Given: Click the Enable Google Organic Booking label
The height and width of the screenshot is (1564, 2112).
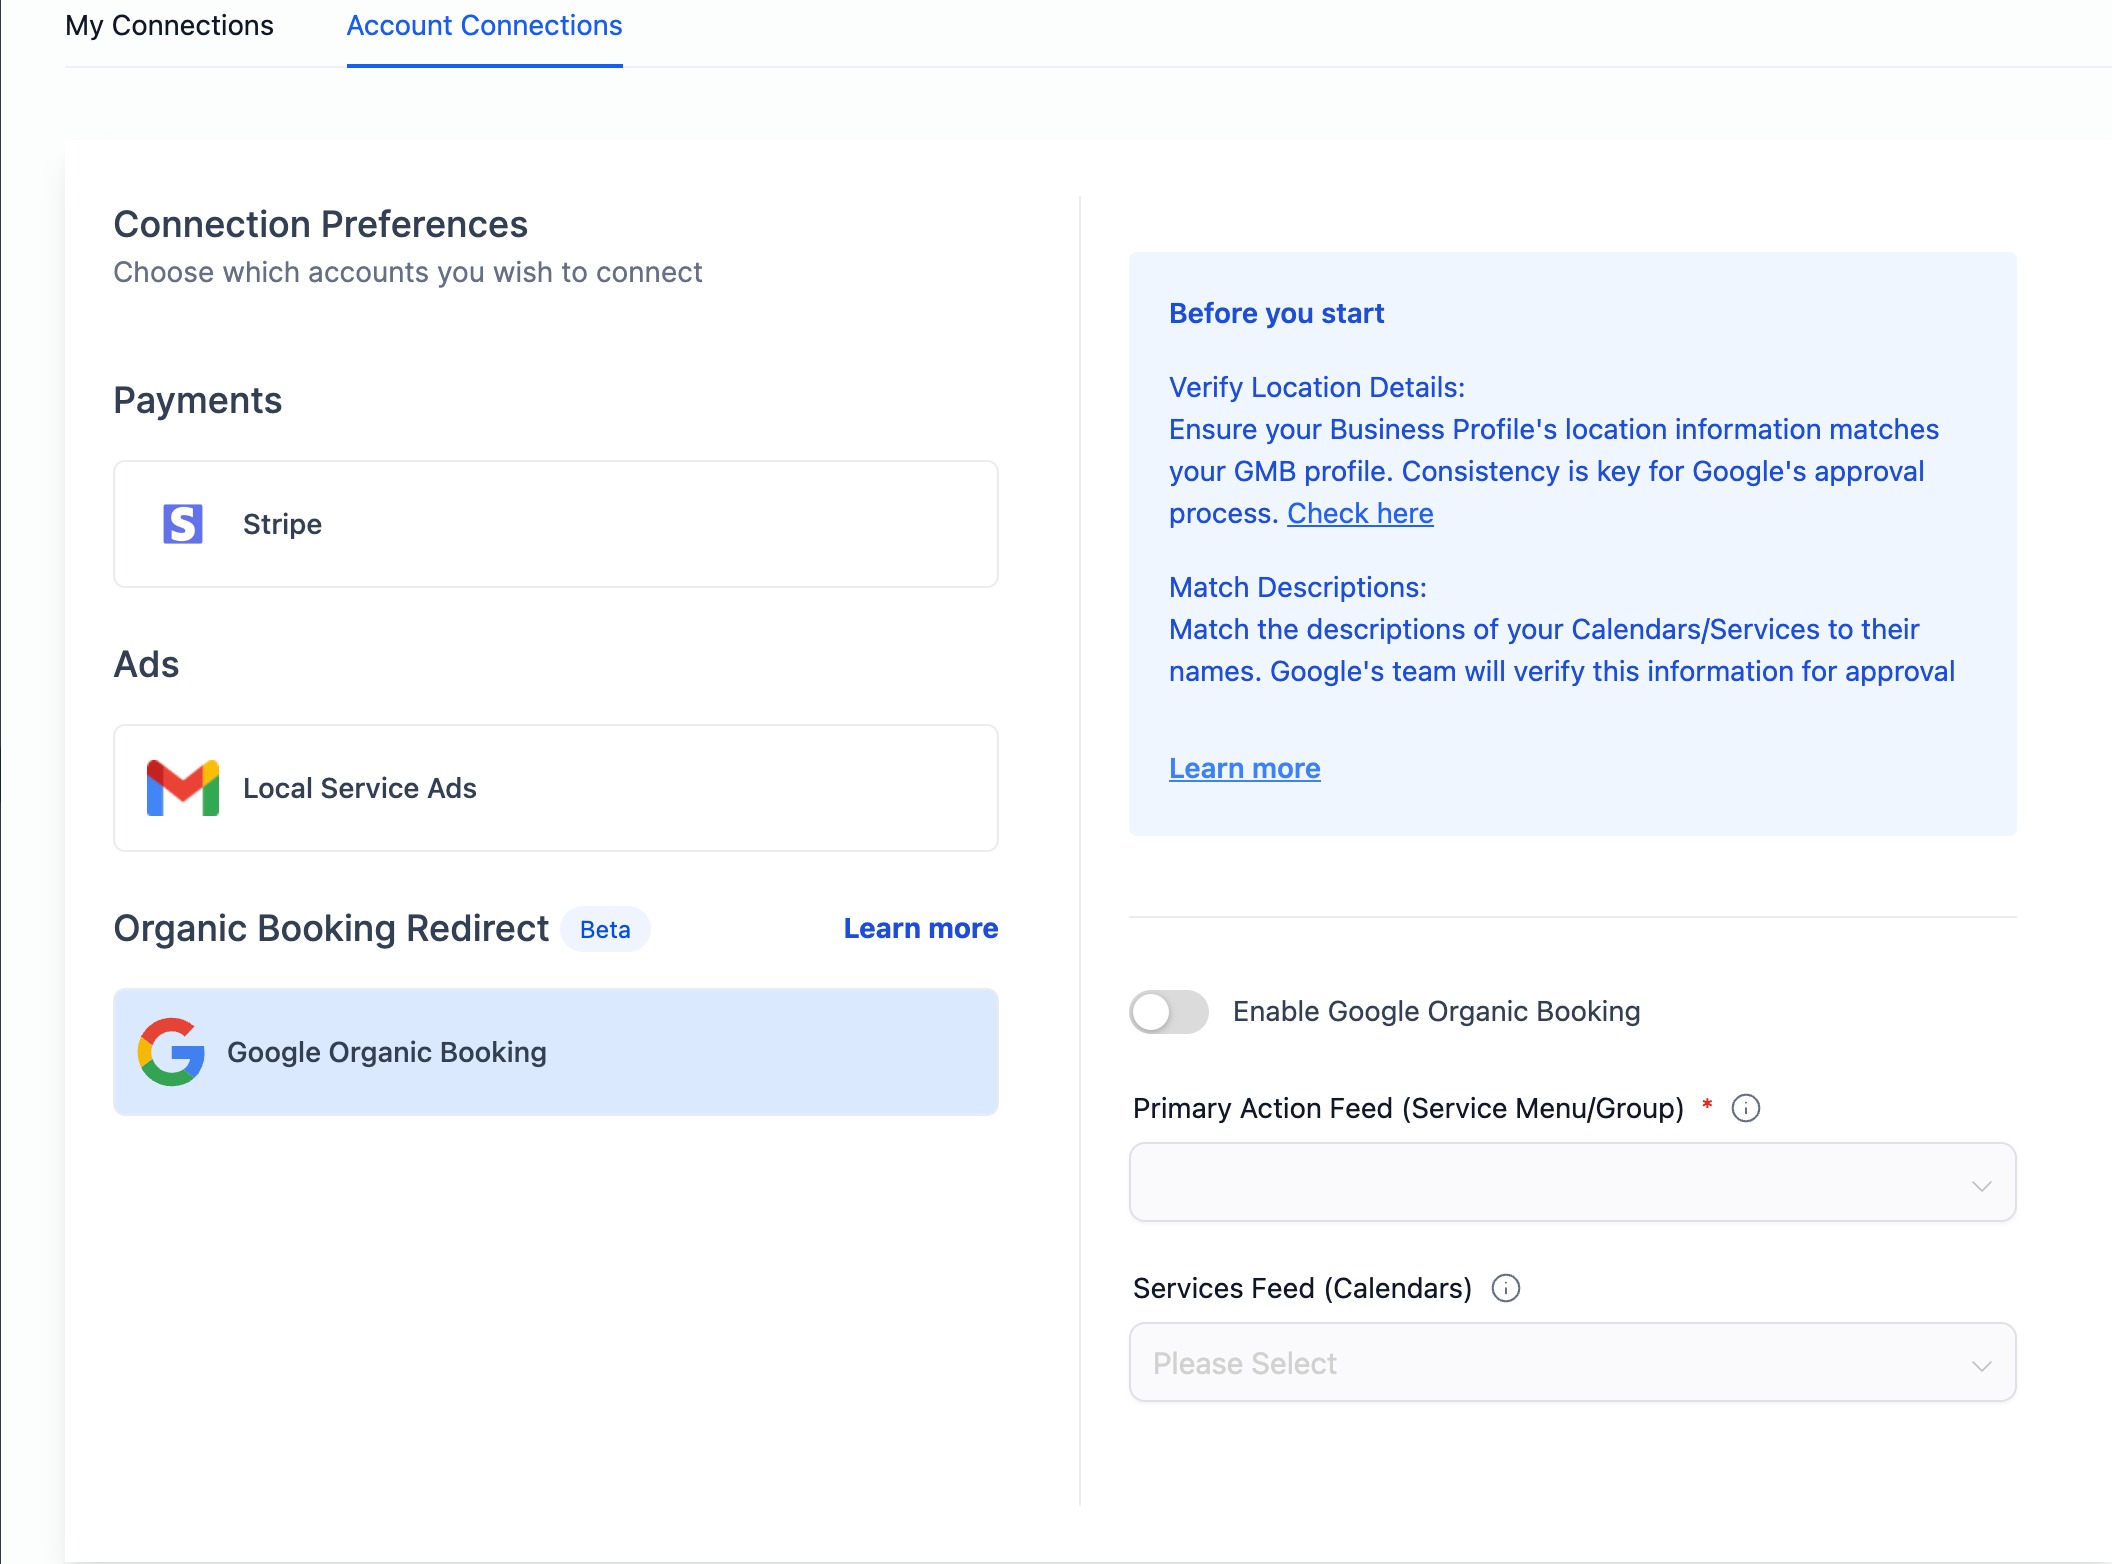Looking at the screenshot, I should click(x=1436, y=1012).
